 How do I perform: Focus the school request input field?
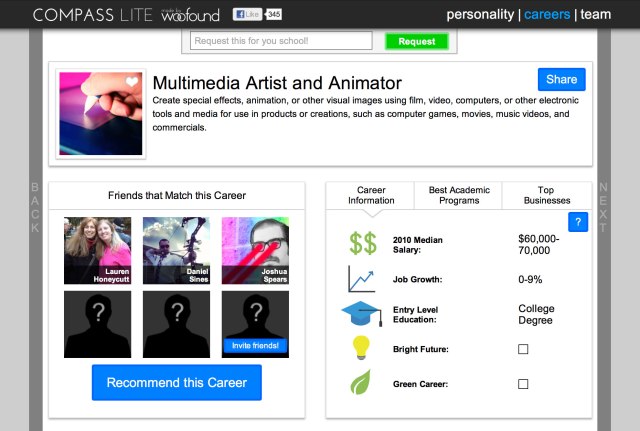tap(282, 41)
